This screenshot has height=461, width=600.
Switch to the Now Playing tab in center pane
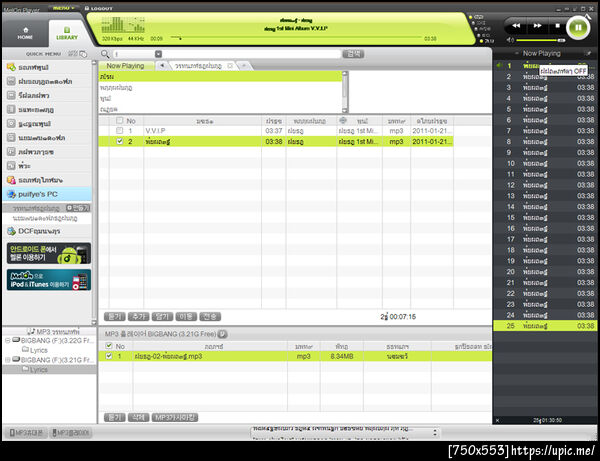click(x=126, y=66)
